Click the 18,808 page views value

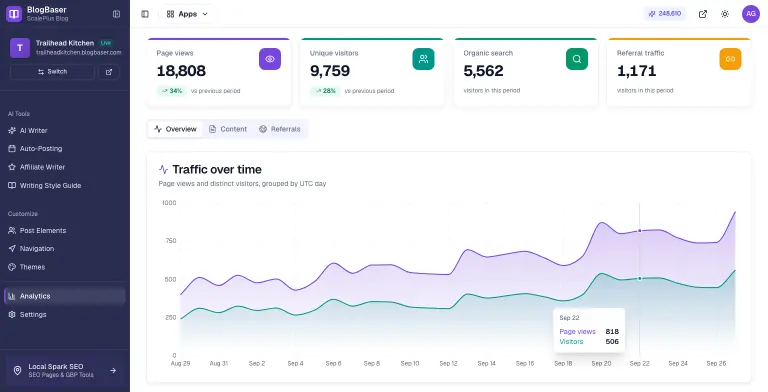point(181,71)
